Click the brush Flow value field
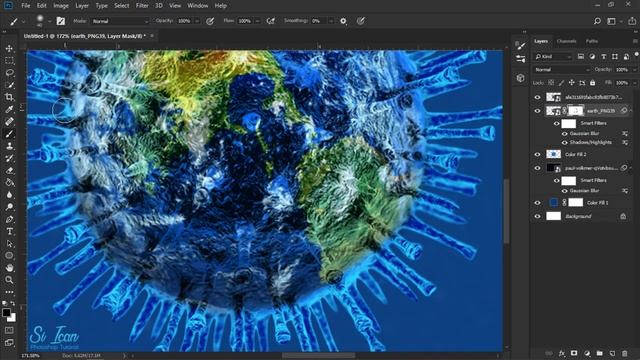 244,21
